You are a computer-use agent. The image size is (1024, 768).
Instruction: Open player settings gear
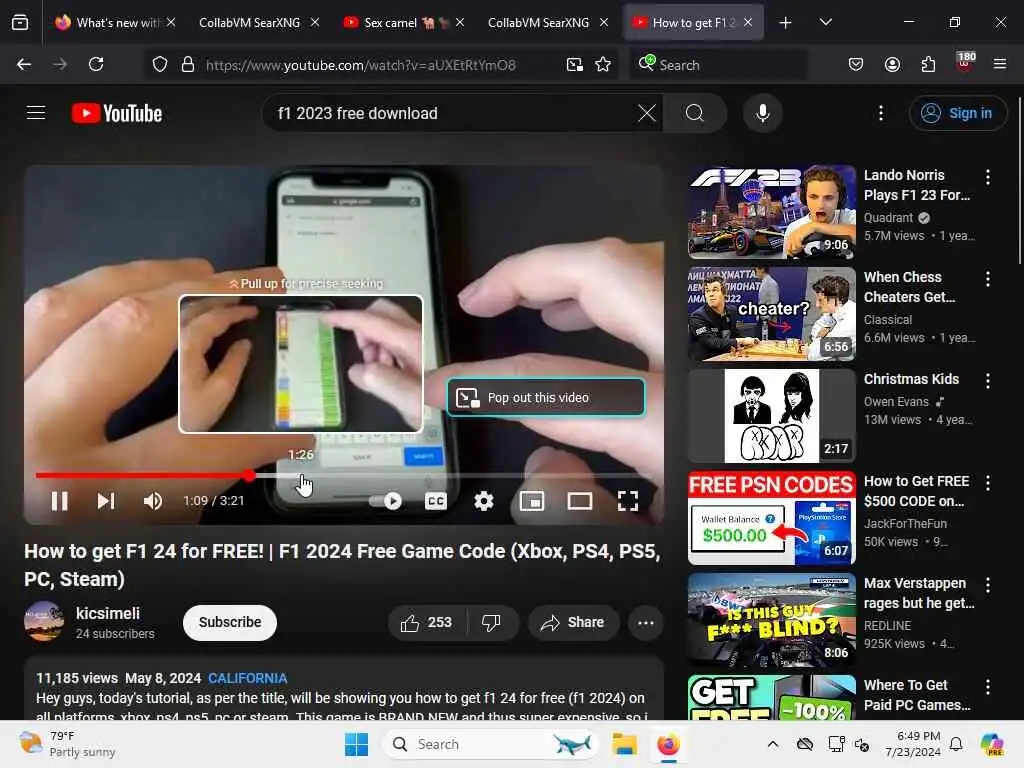tap(484, 501)
